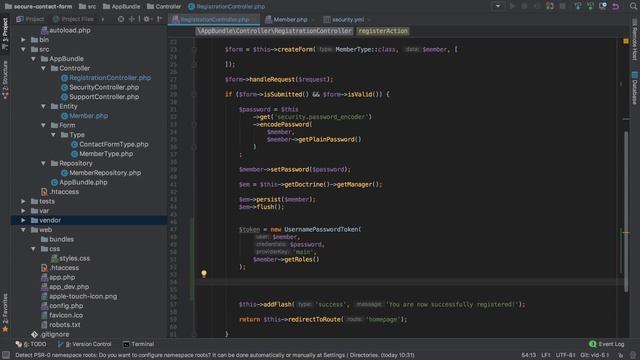Click the Collapse All icon in Project panel
The image size is (640, 360).
132,19
